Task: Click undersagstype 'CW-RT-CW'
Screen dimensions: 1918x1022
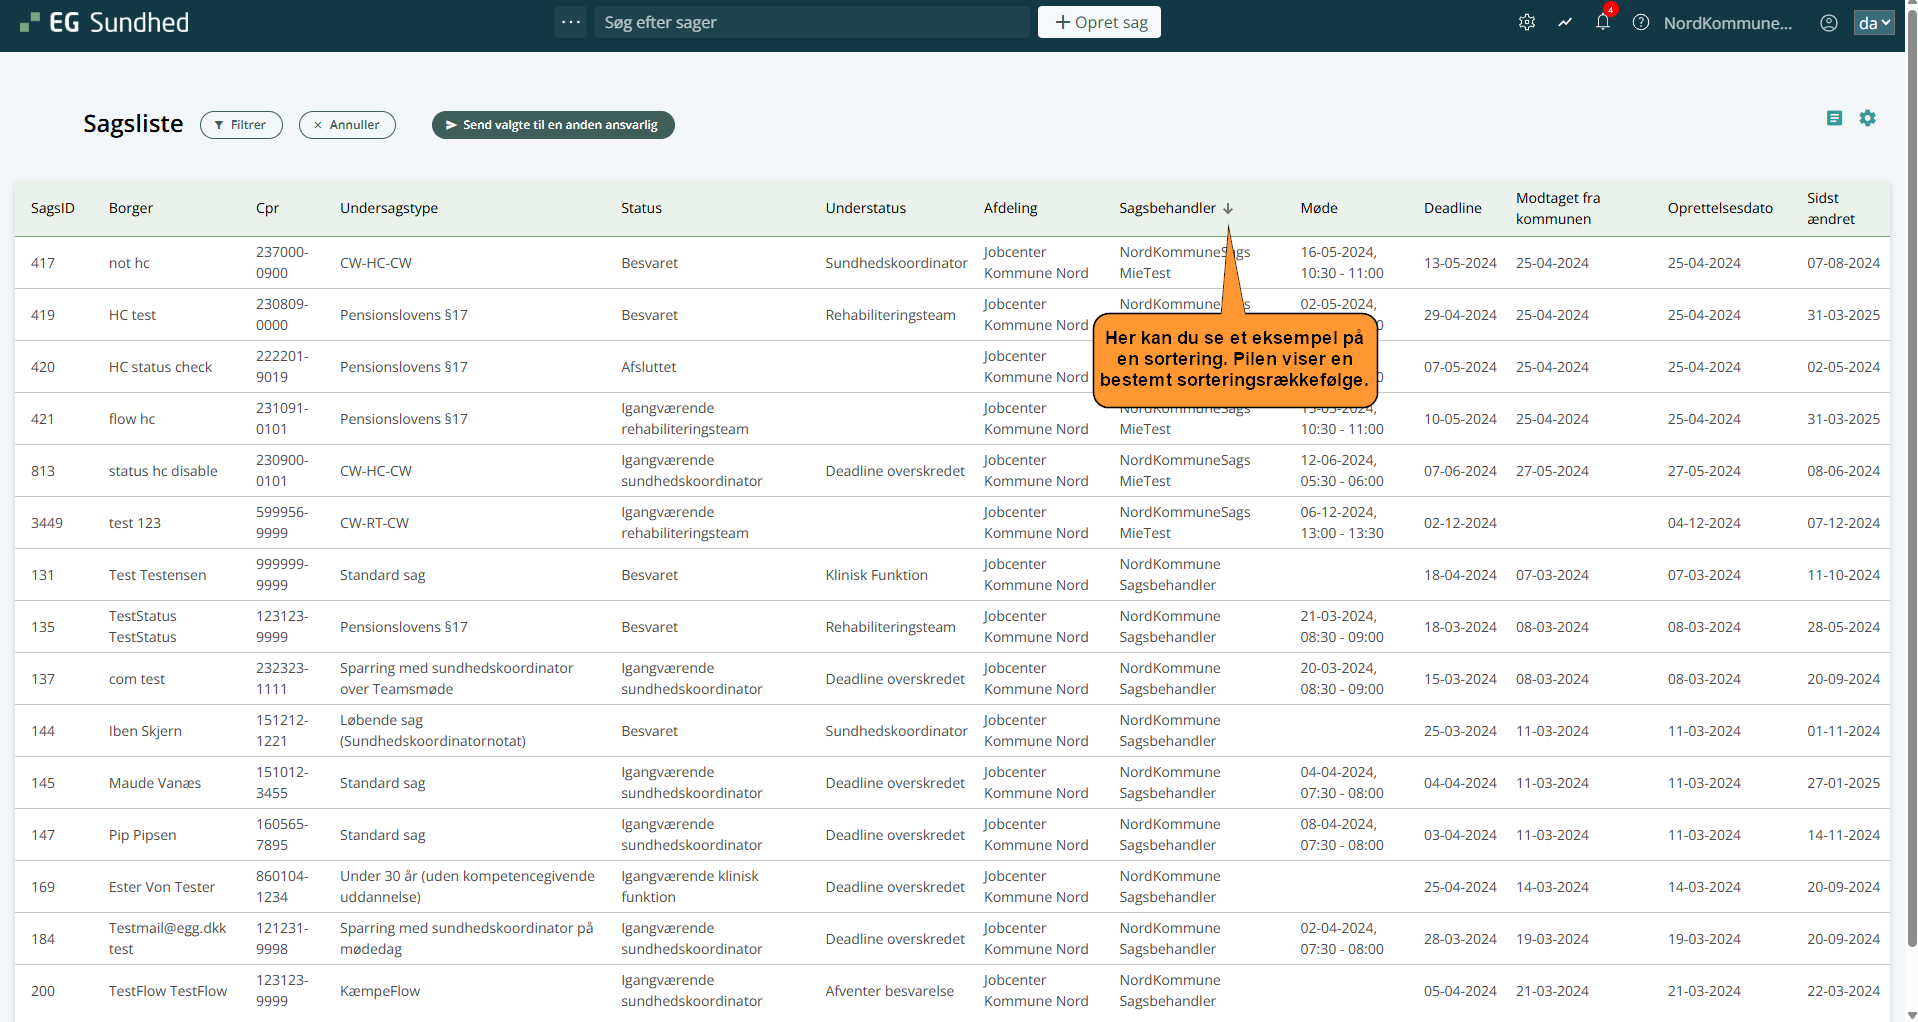Action: pos(374,523)
